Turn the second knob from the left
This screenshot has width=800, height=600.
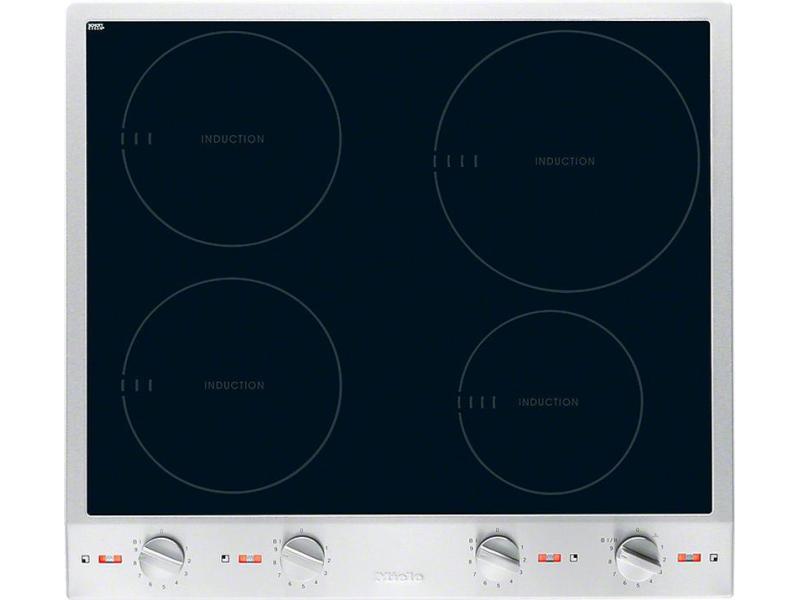pos(303,557)
